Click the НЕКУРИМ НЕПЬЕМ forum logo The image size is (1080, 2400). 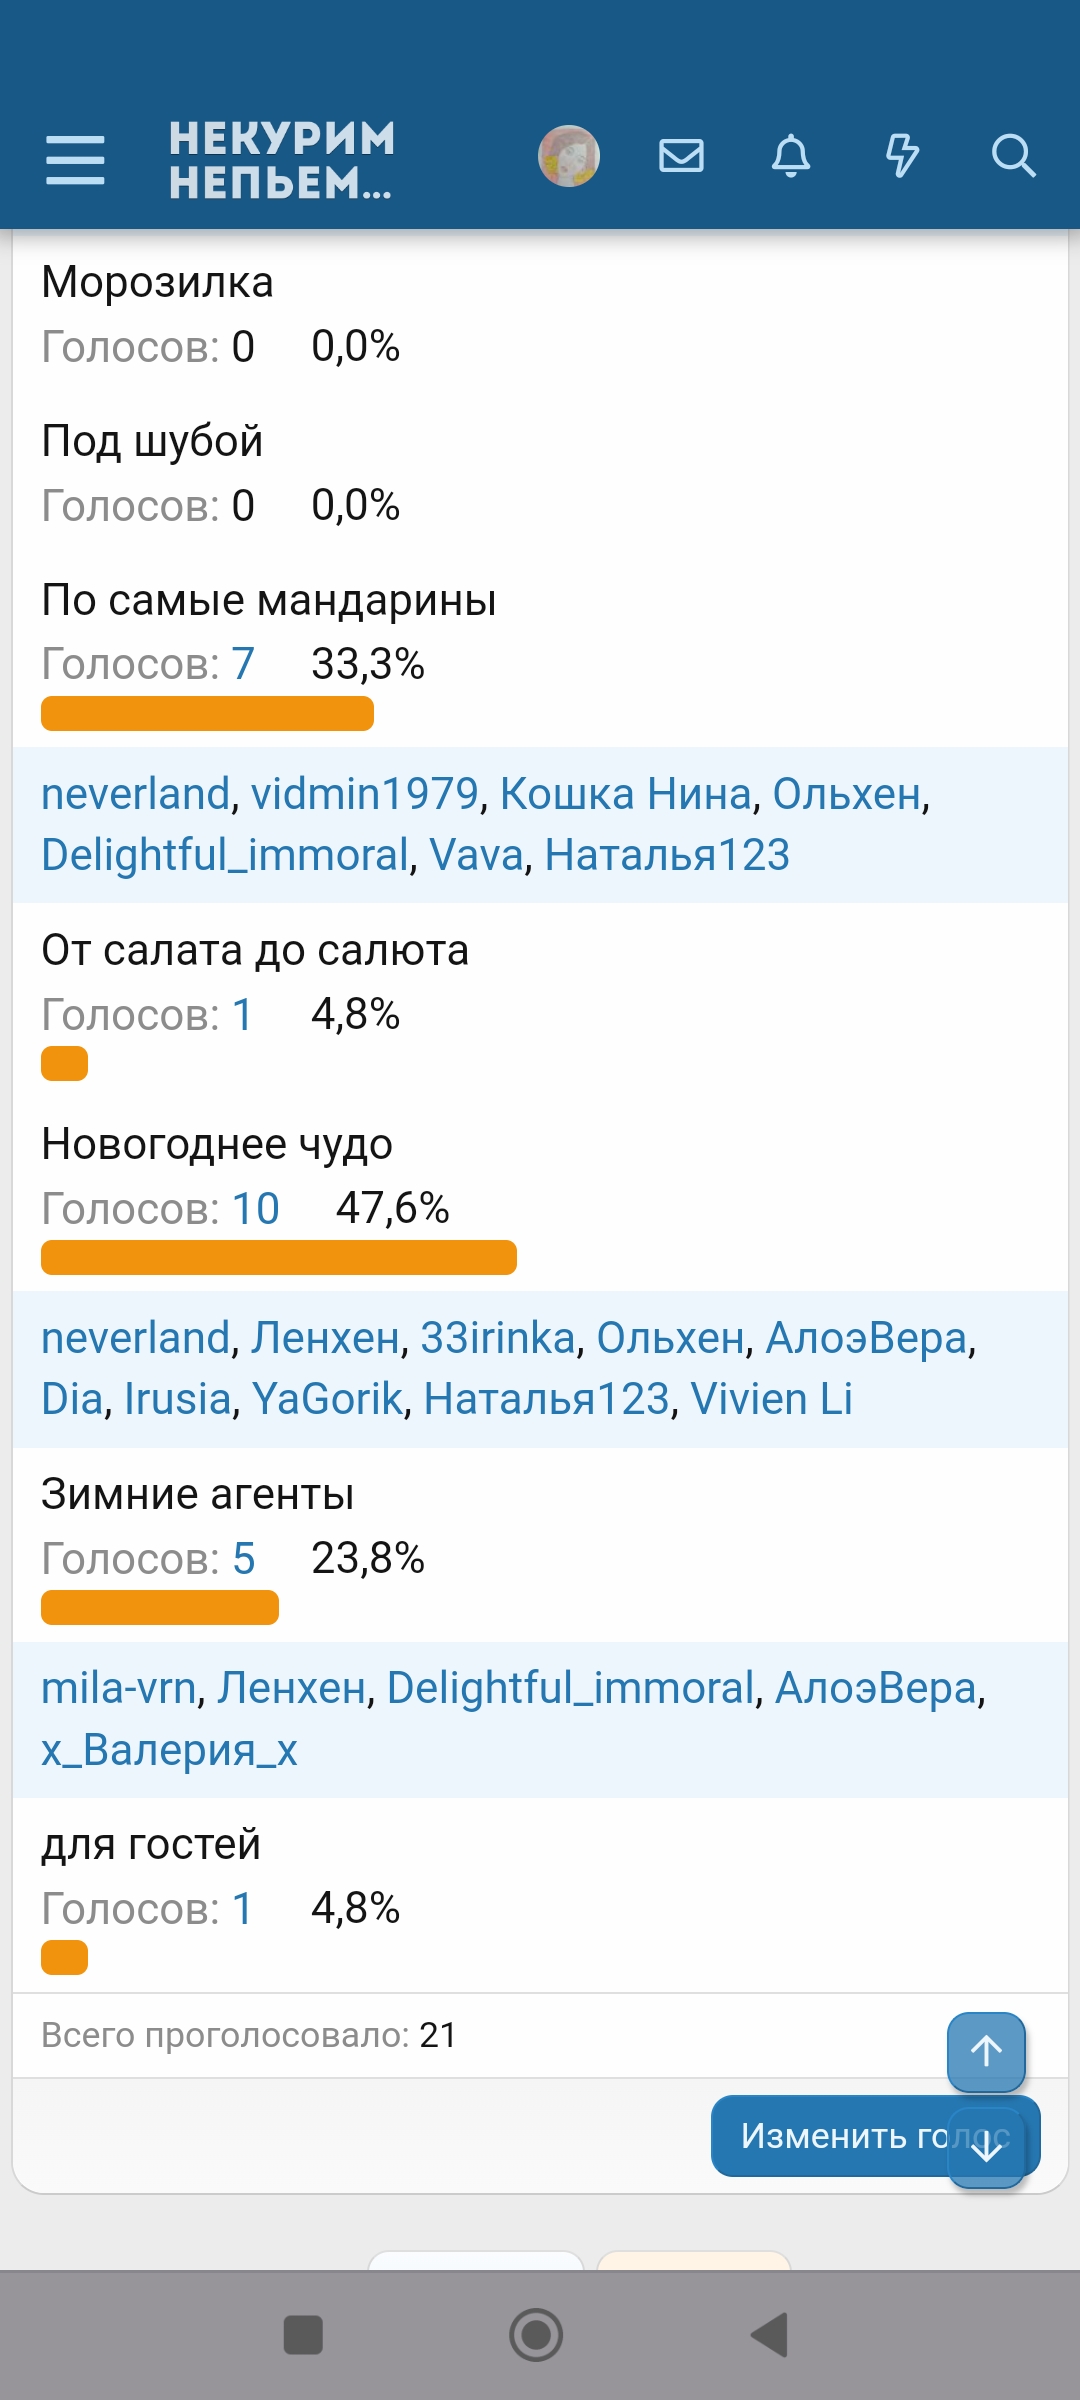[282, 160]
